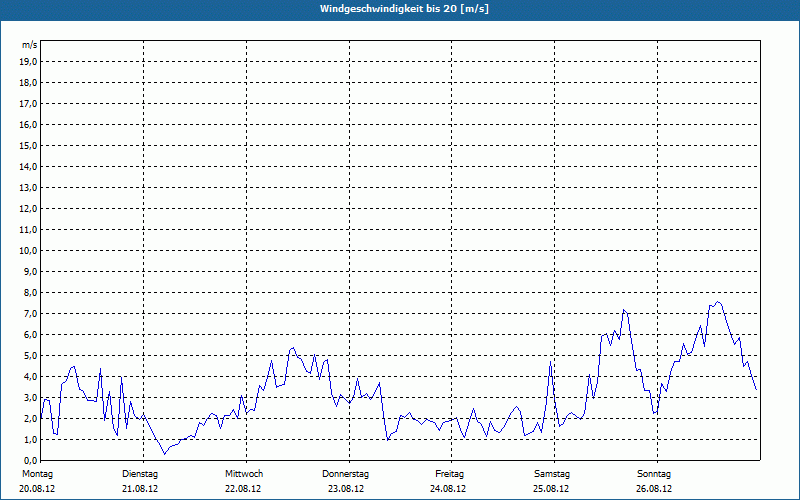Screen dimensions: 800x500
Task: Click the date 20.08.12
Action: coord(37,489)
